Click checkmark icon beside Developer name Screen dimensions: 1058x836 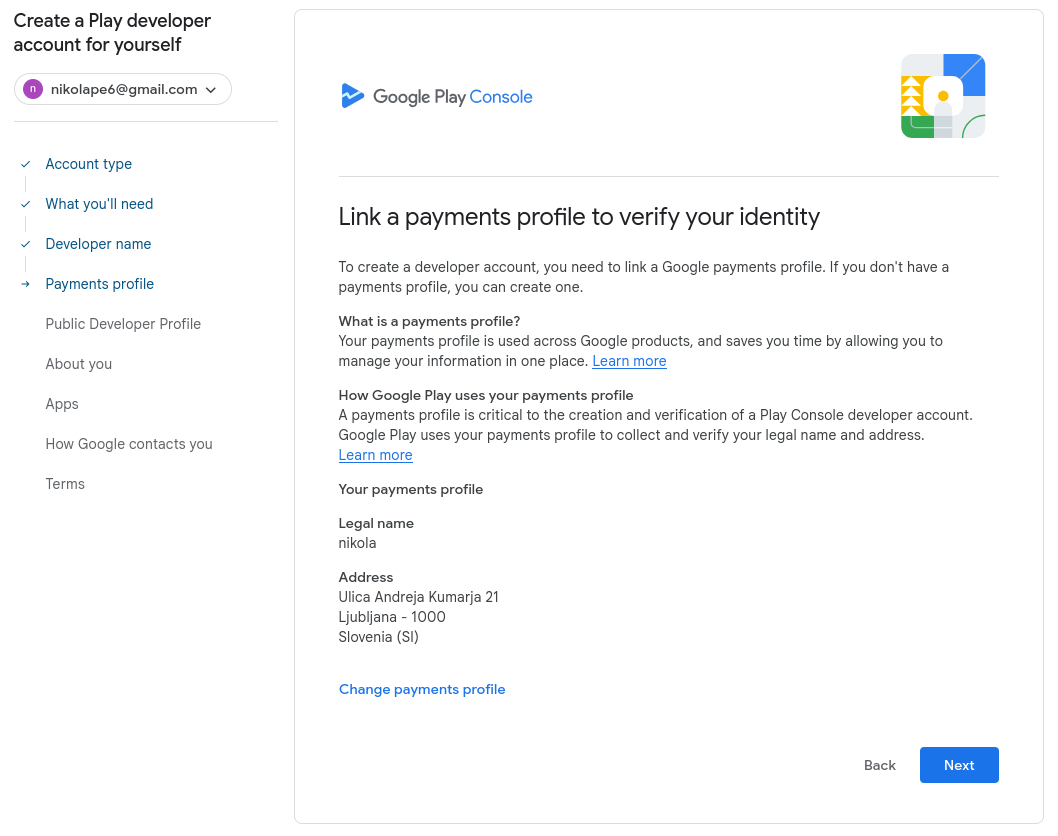point(26,244)
